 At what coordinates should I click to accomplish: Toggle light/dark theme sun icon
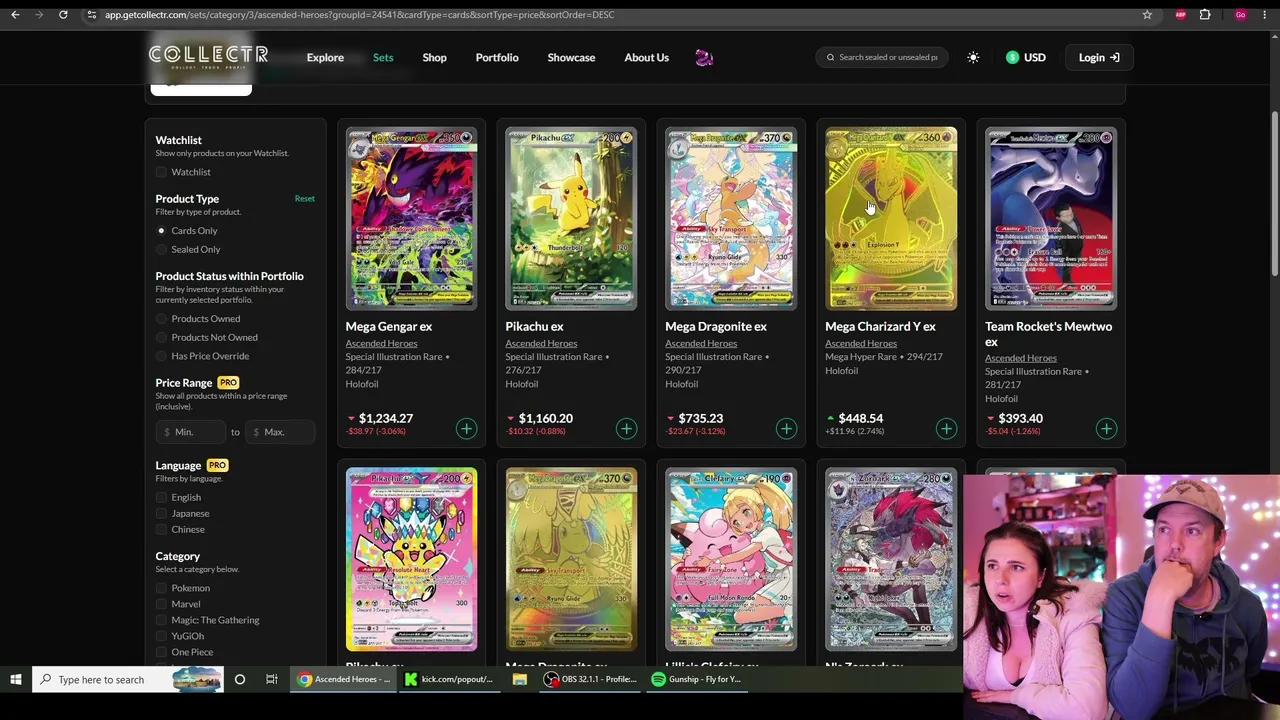(973, 58)
